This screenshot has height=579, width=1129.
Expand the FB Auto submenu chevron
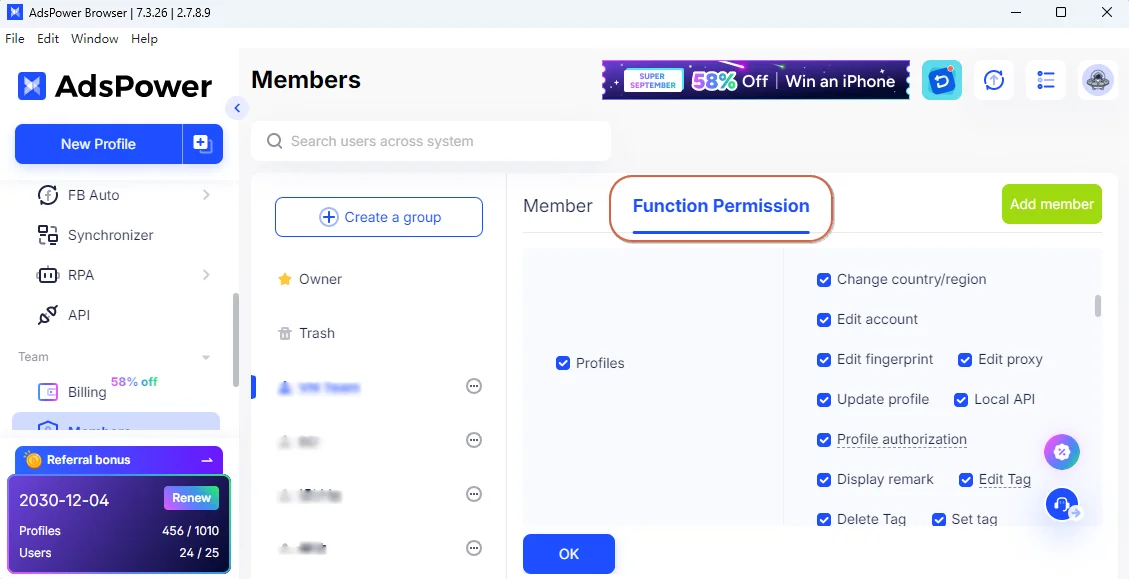coord(206,195)
